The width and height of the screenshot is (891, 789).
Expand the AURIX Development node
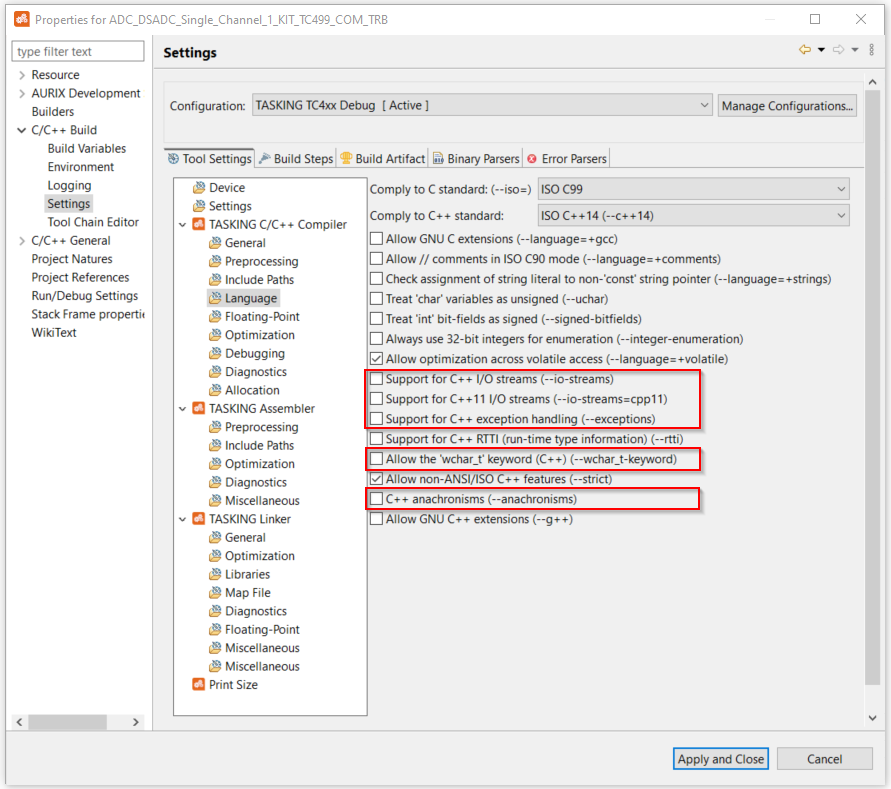22,93
